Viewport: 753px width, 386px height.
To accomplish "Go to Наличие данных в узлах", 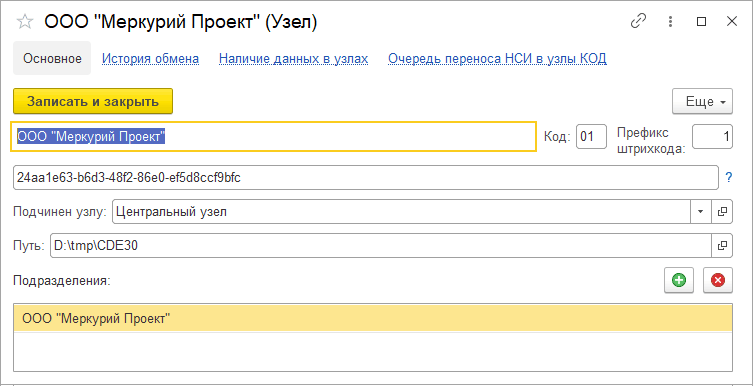I will (293, 59).
